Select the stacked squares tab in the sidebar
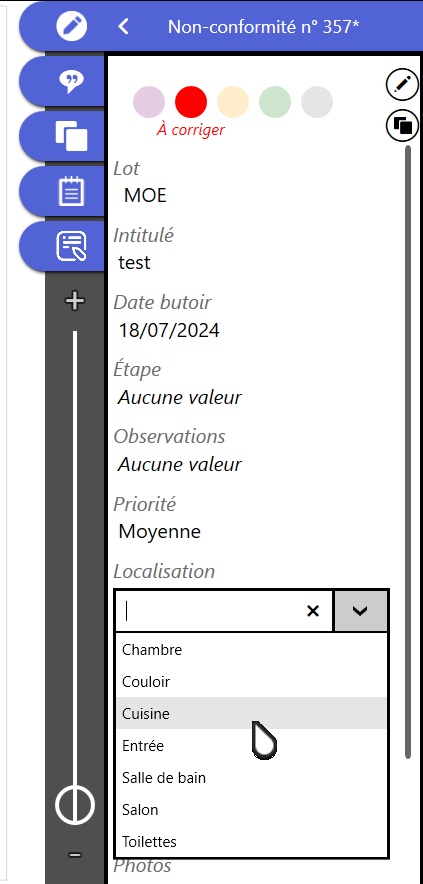Viewport: 423px width, 884px height. [x=72, y=136]
